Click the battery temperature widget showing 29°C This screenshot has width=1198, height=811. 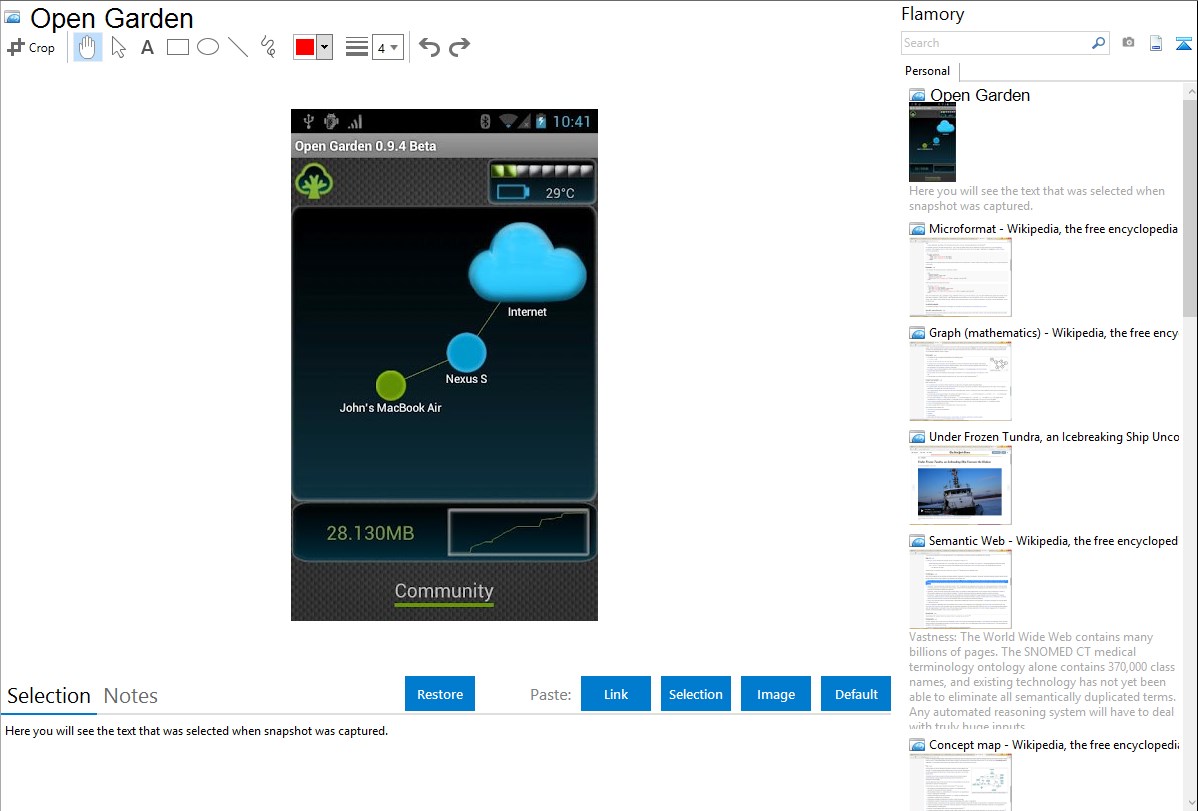pyautogui.click(x=542, y=183)
